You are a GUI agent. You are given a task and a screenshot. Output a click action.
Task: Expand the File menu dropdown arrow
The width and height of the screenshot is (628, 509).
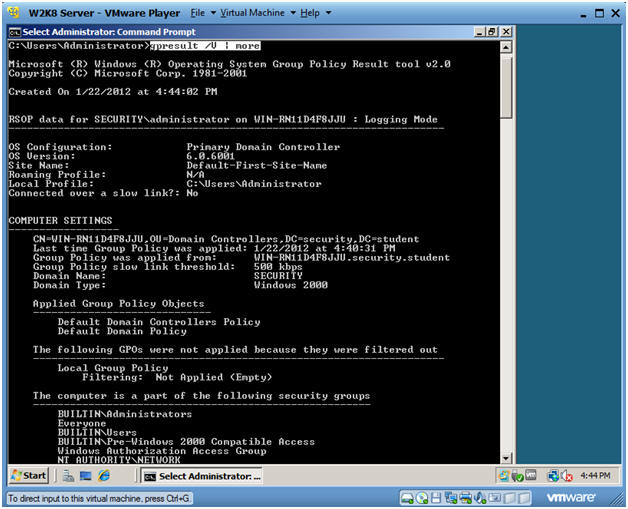213,13
